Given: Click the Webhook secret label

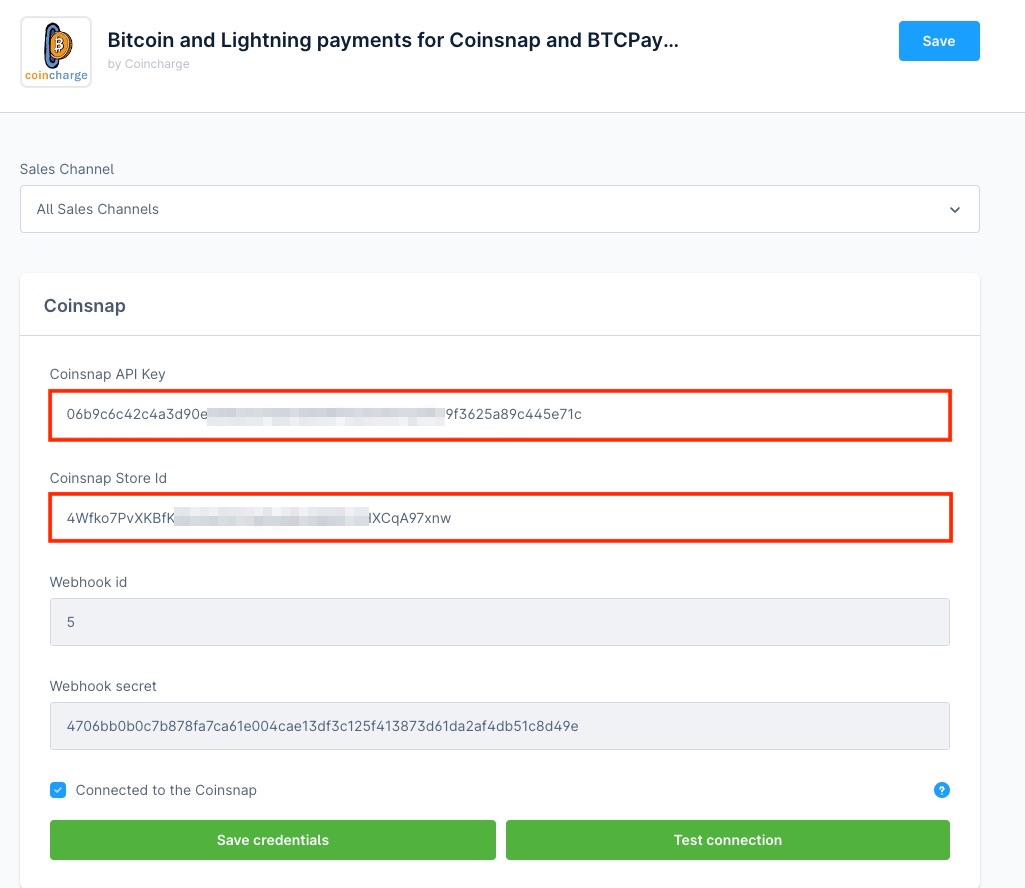Looking at the screenshot, I should tap(103, 686).
